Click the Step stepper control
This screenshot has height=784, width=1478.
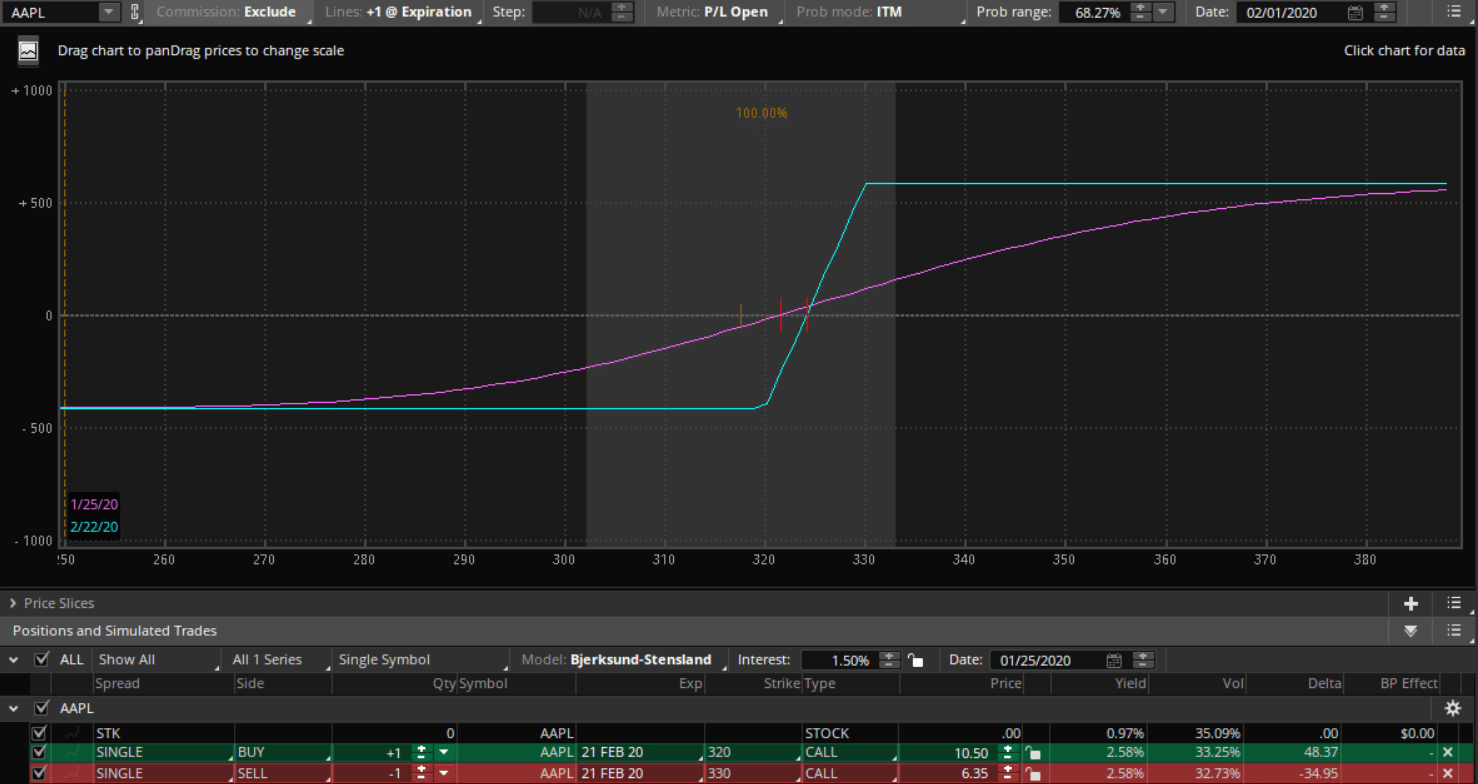click(x=622, y=13)
